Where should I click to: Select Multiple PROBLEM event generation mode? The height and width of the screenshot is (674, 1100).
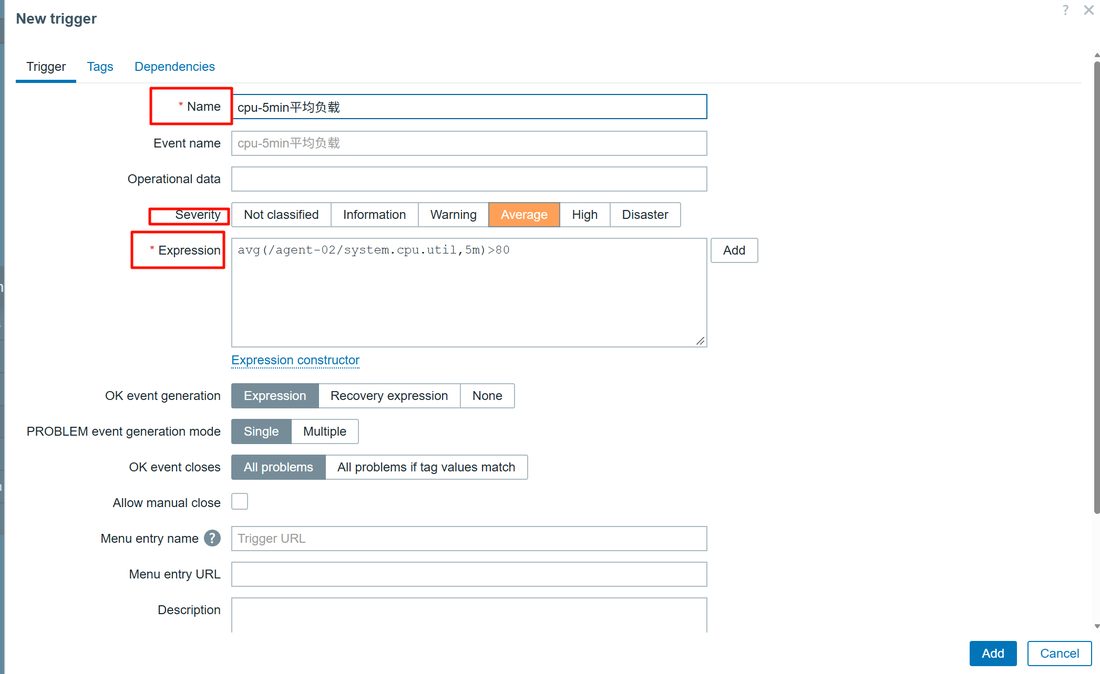pos(325,431)
